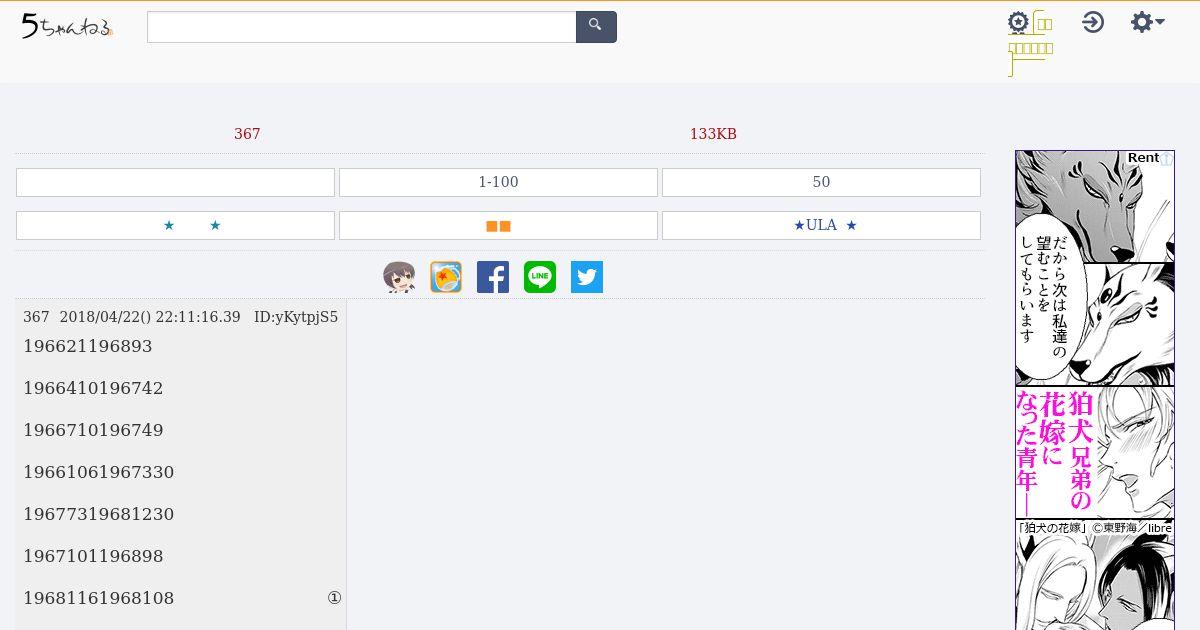Click the orange squares button
Viewport: 1200px width, 630px height.
pyautogui.click(x=498, y=225)
